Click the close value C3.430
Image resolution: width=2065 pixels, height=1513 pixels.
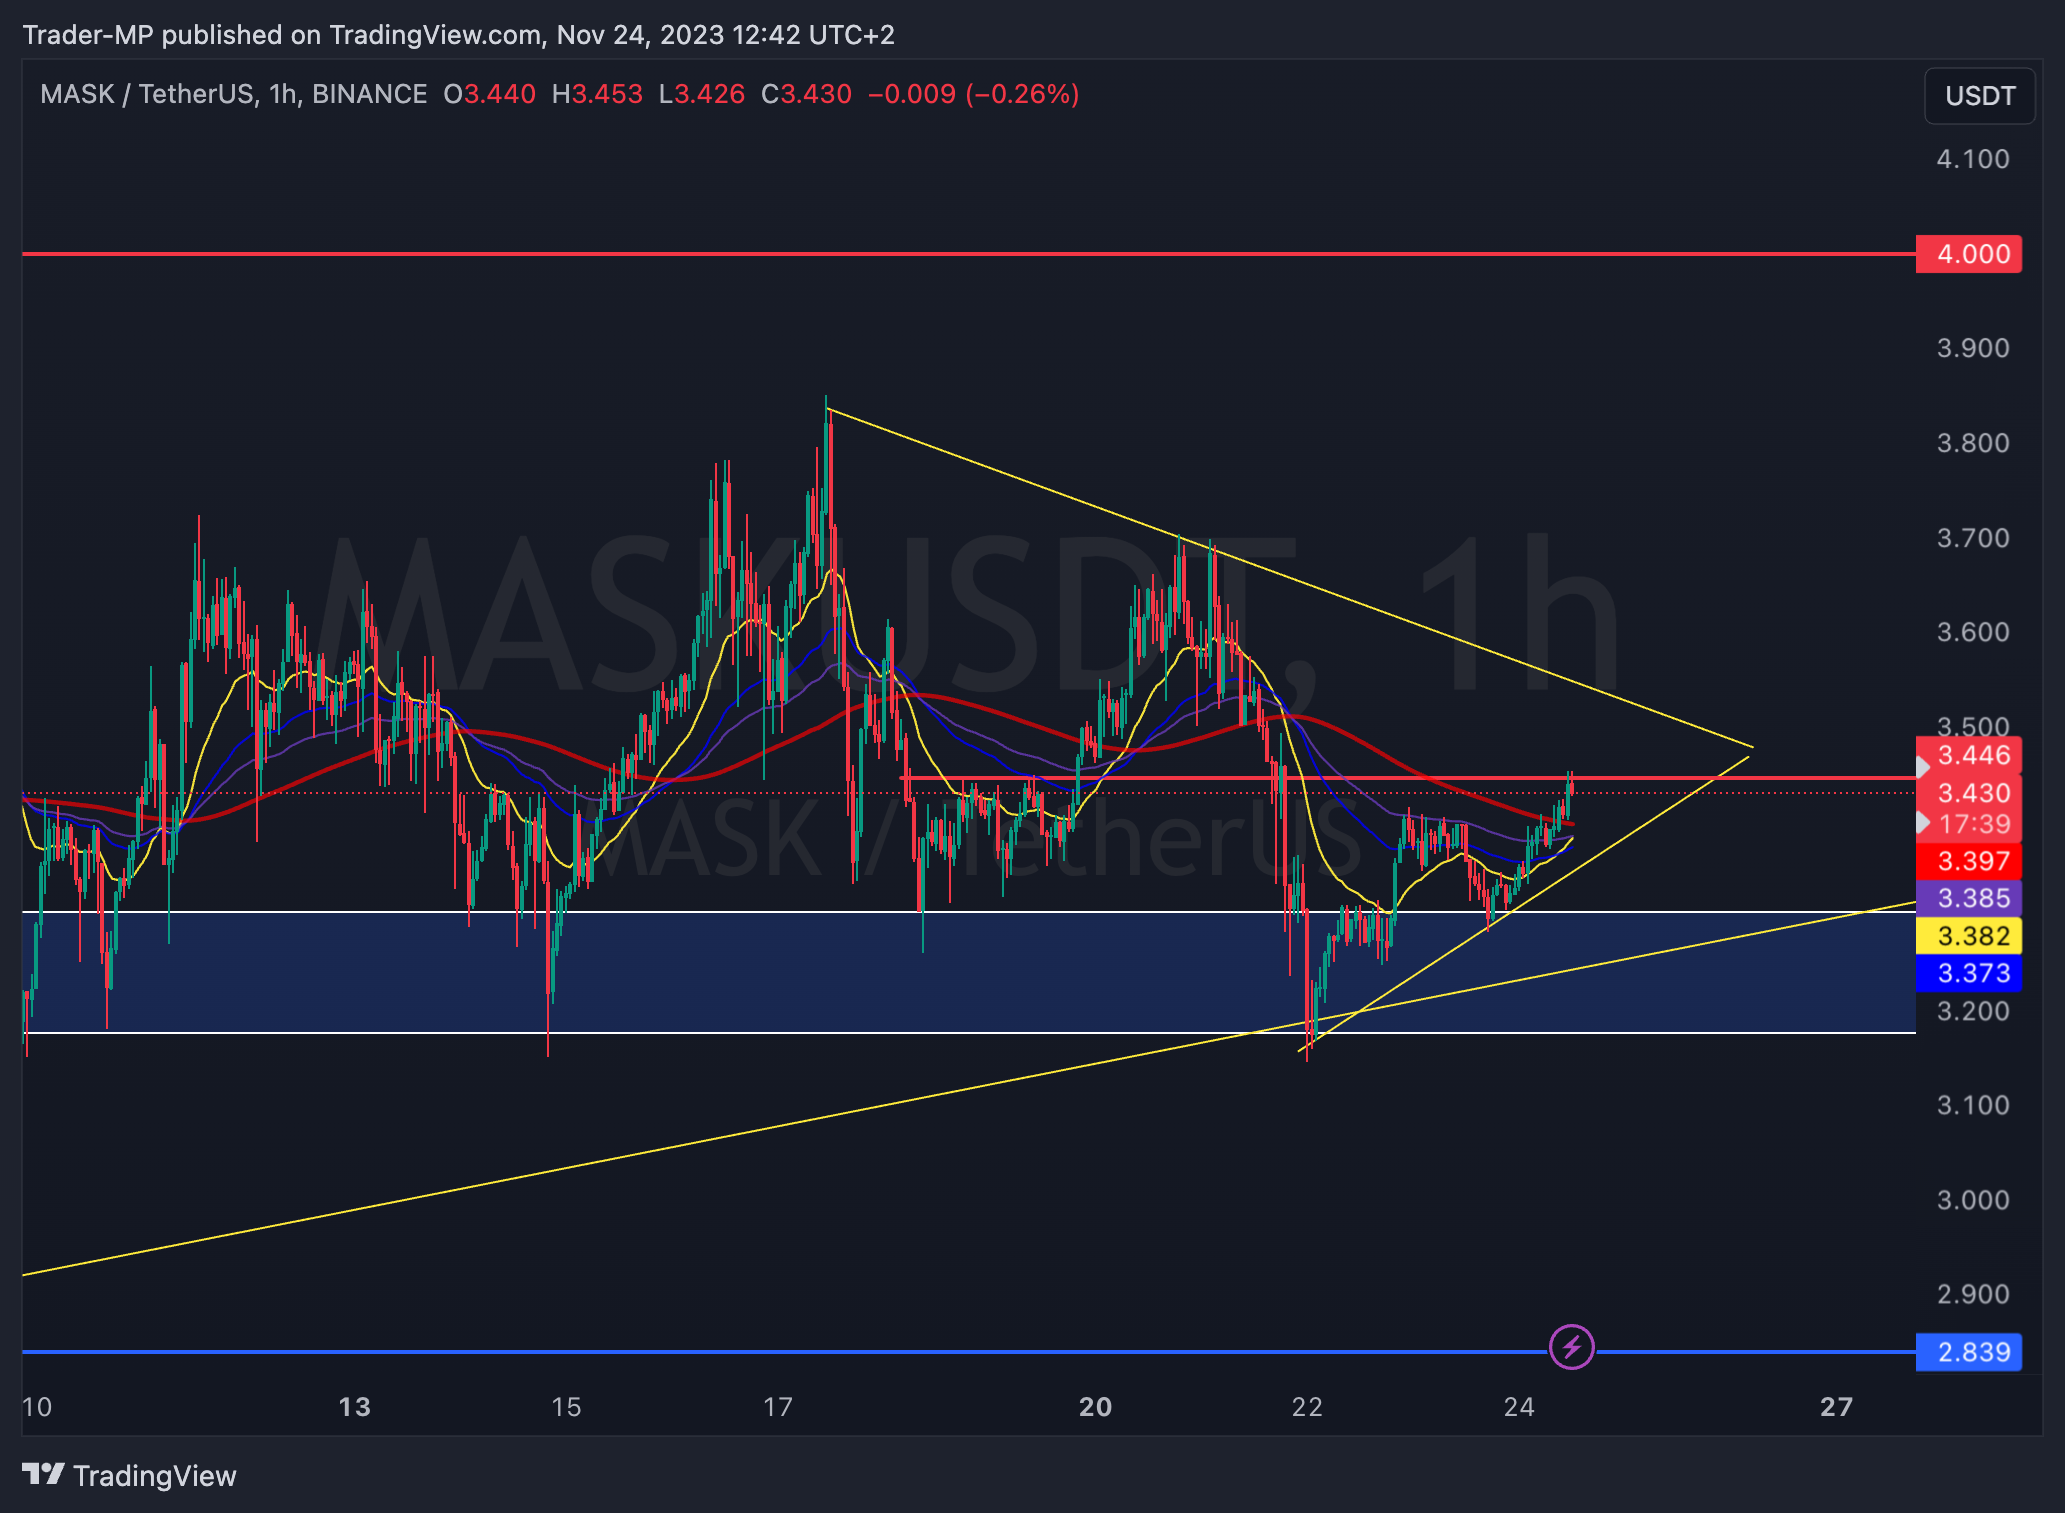click(806, 94)
